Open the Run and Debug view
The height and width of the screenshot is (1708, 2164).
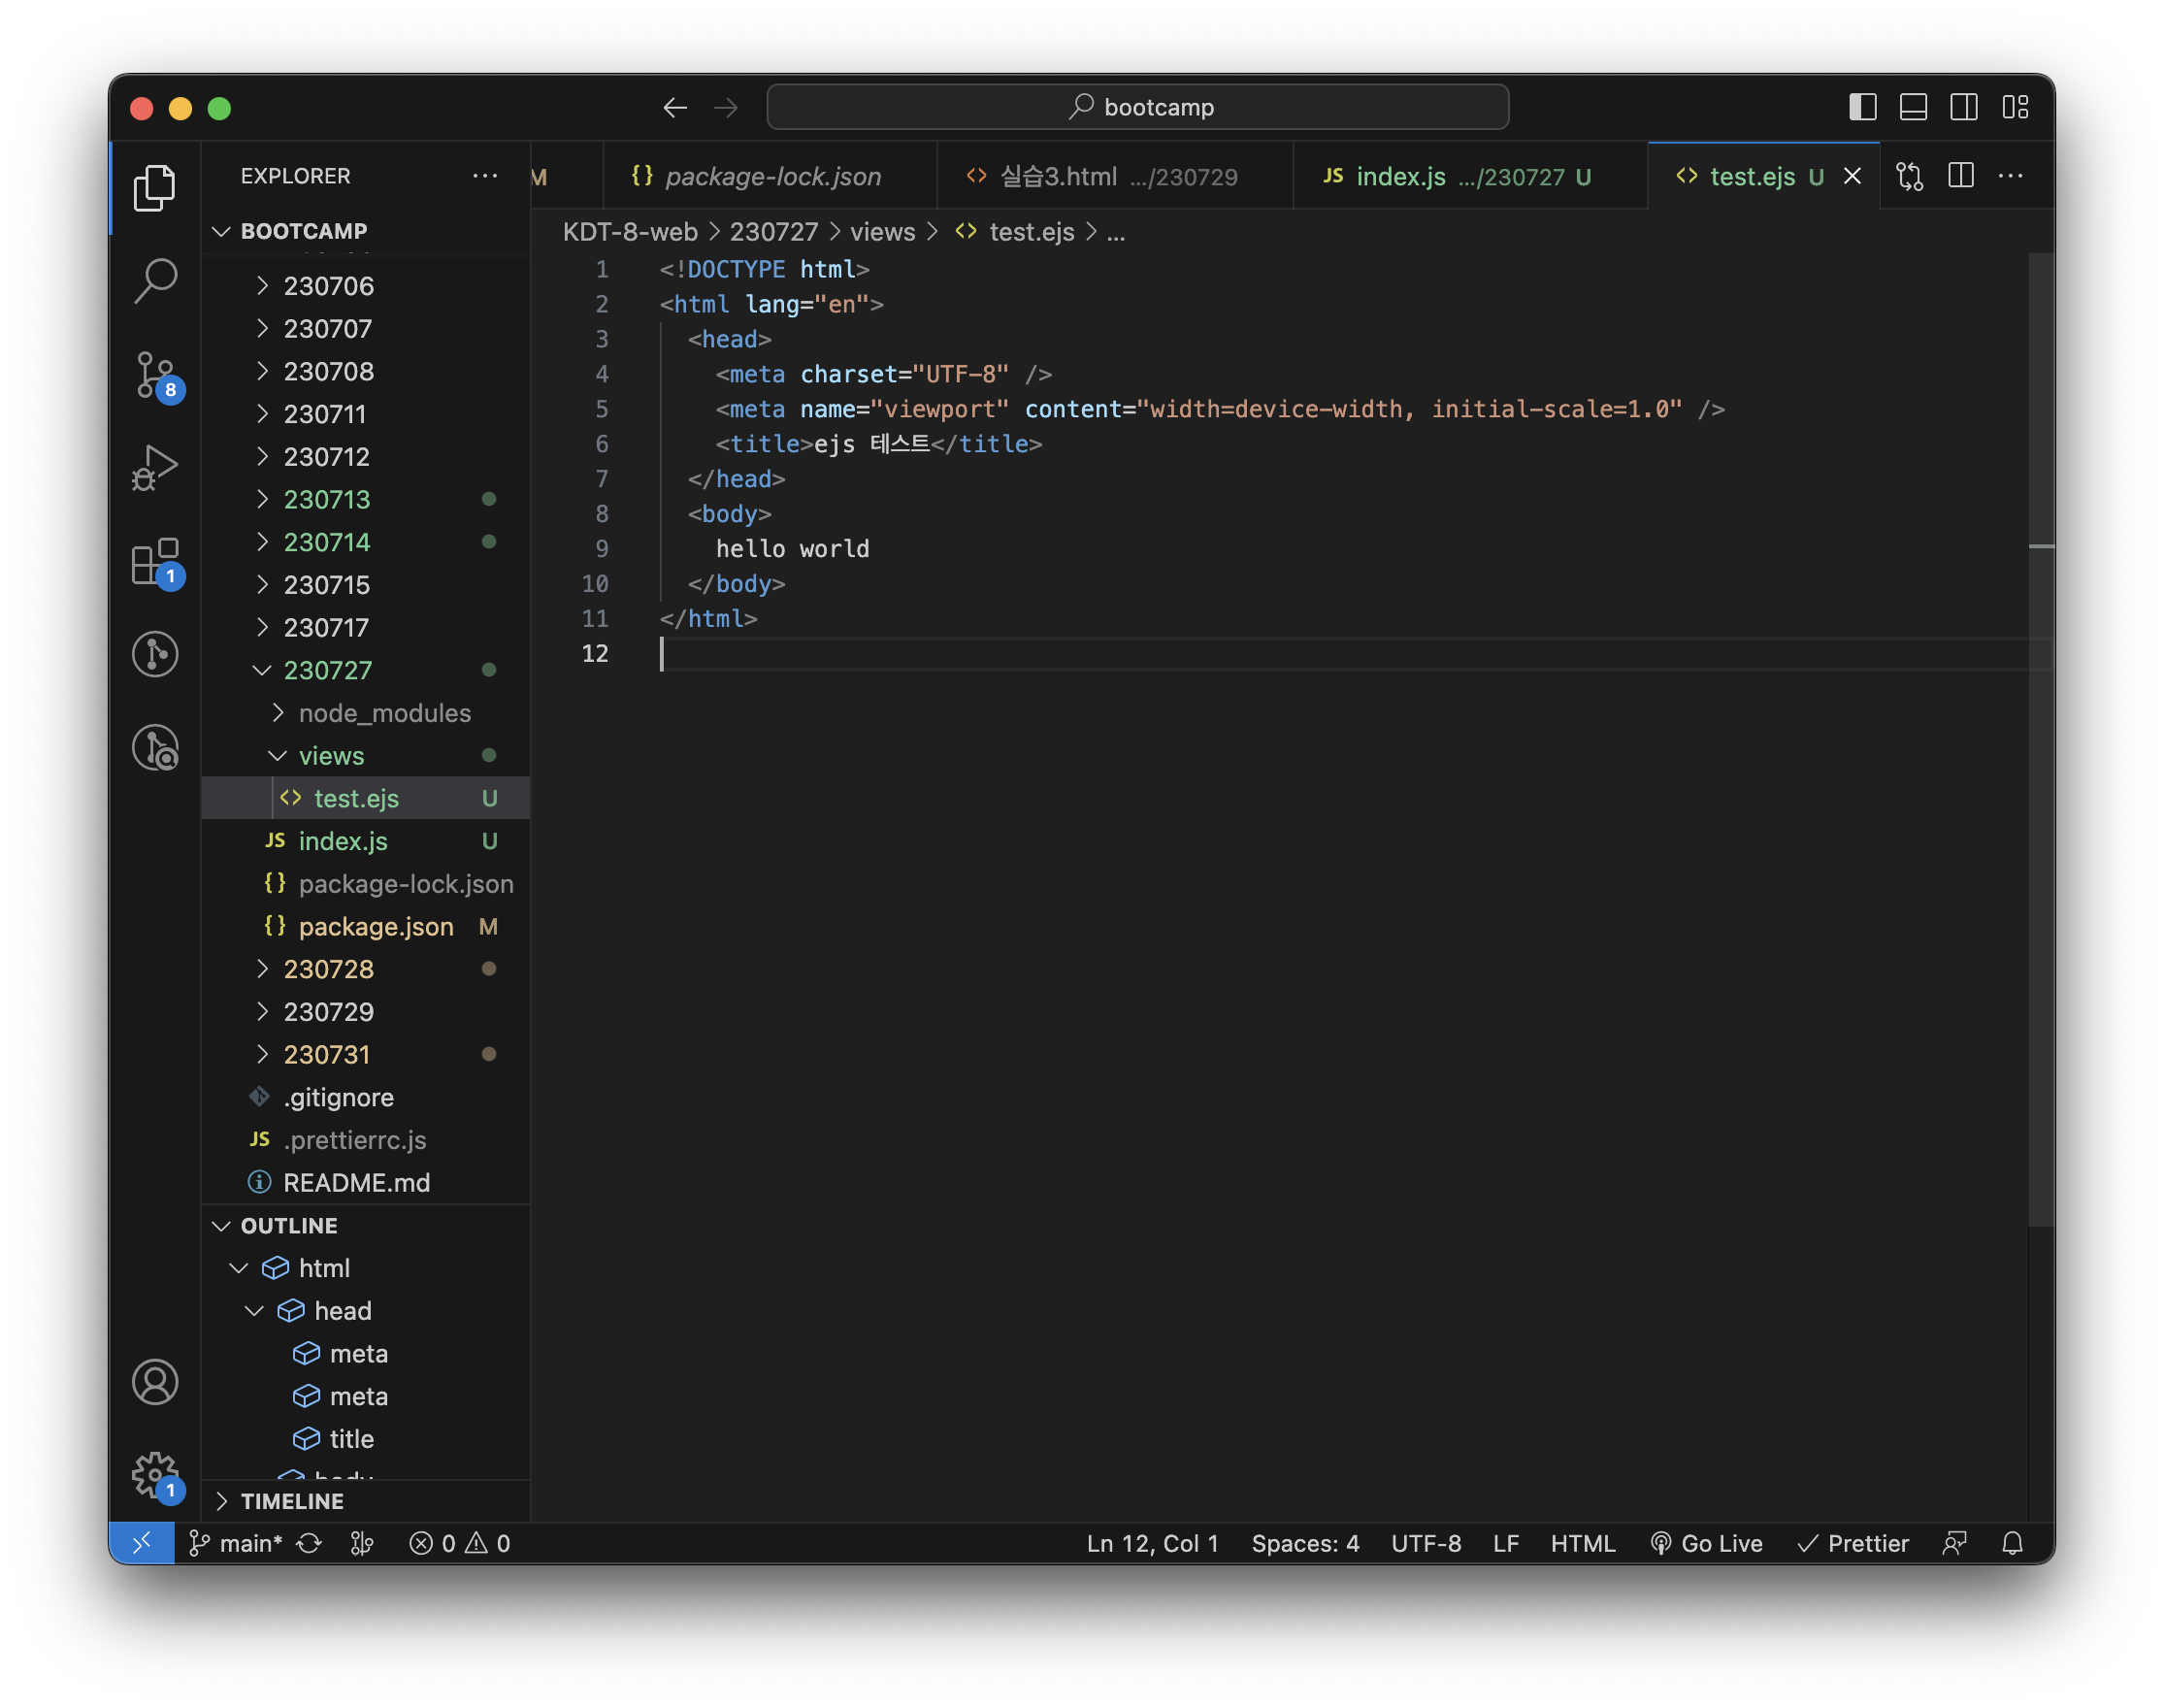pyautogui.click(x=155, y=468)
